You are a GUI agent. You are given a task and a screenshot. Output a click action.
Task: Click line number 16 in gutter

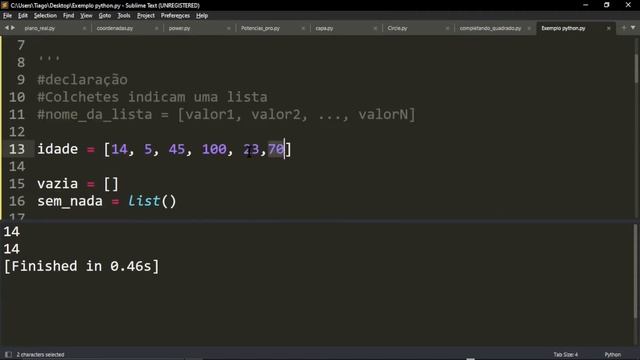(x=17, y=201)
